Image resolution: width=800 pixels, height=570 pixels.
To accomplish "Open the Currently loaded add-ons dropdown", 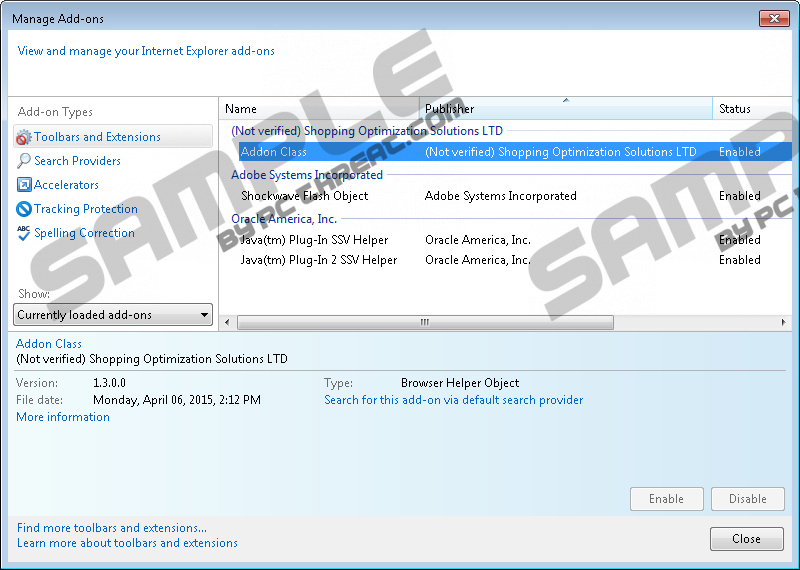I will click(x=114, y=315).
